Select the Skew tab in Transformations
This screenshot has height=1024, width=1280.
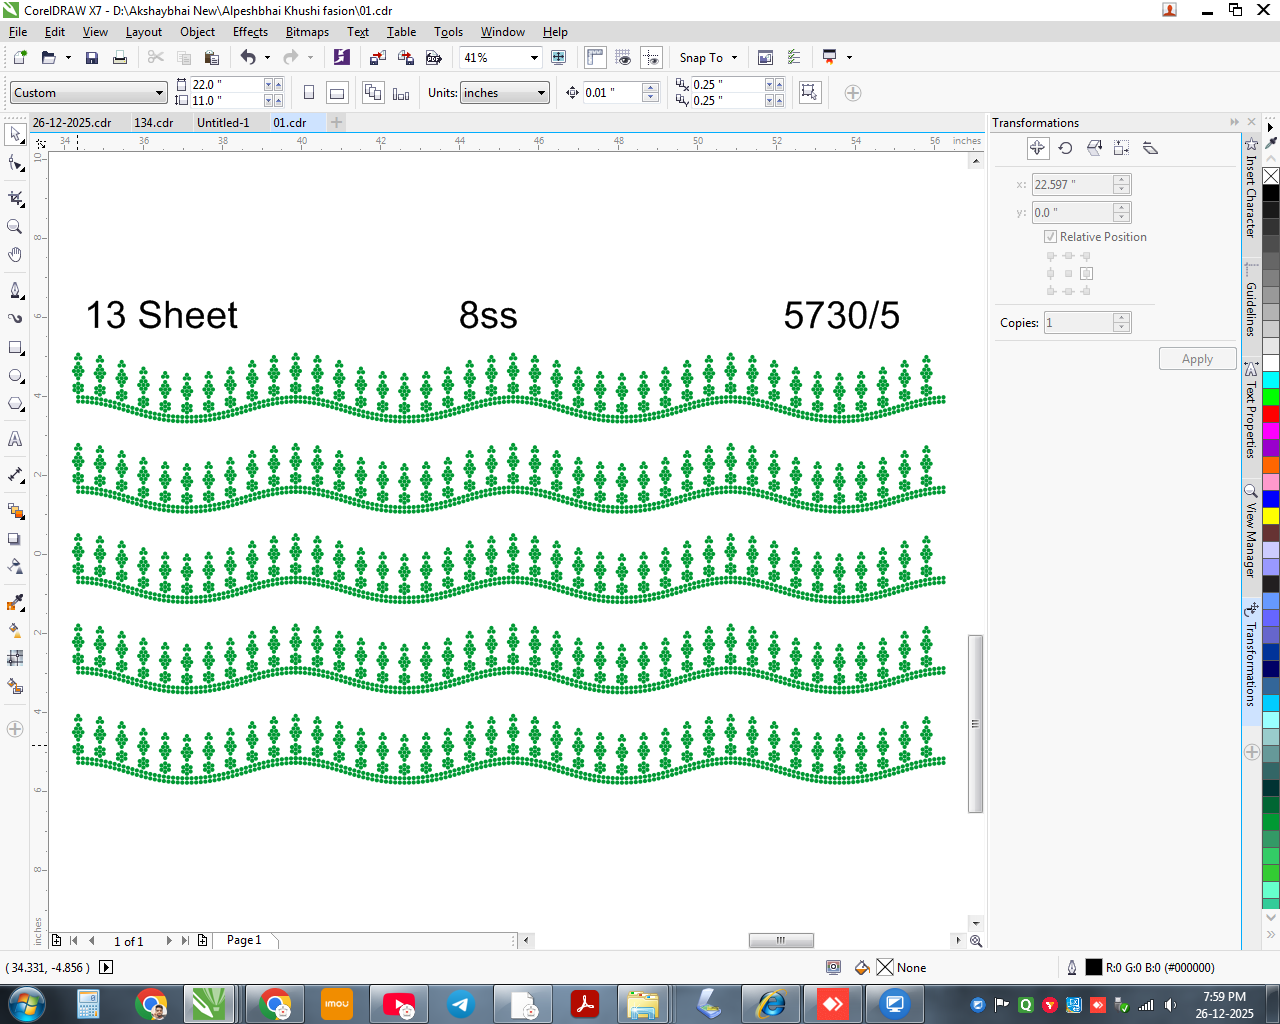[1150, 148]
